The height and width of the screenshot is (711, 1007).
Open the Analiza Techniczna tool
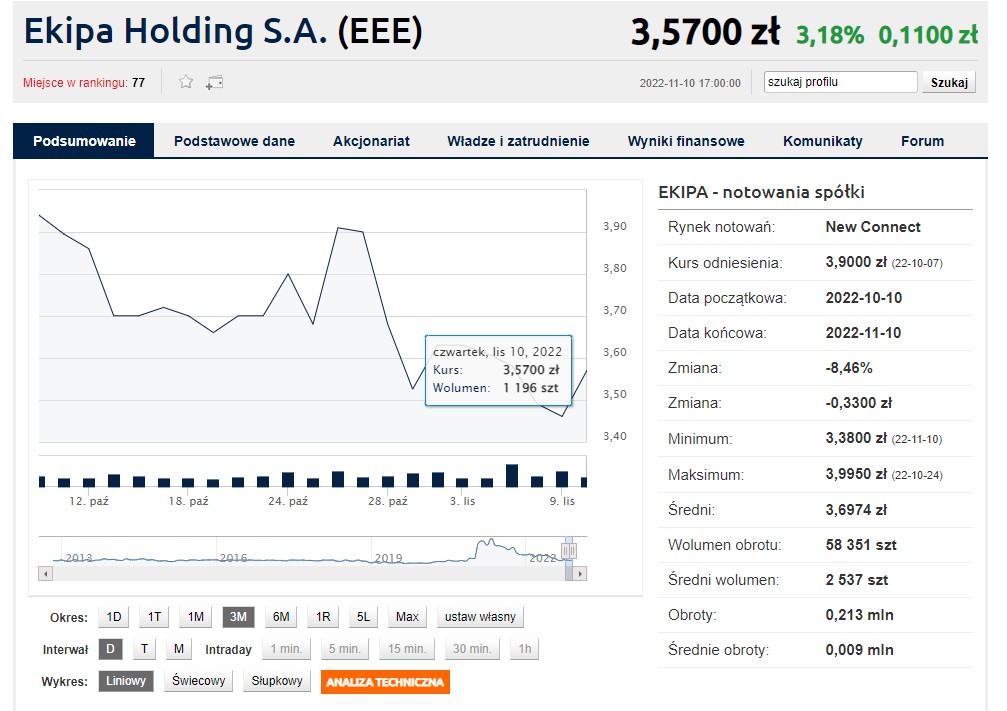[x=384, y=681]
